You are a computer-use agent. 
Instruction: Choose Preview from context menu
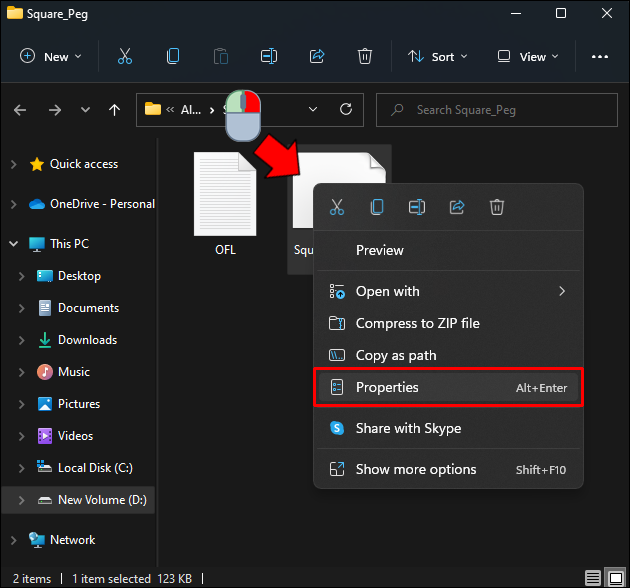tap(448, 250)
